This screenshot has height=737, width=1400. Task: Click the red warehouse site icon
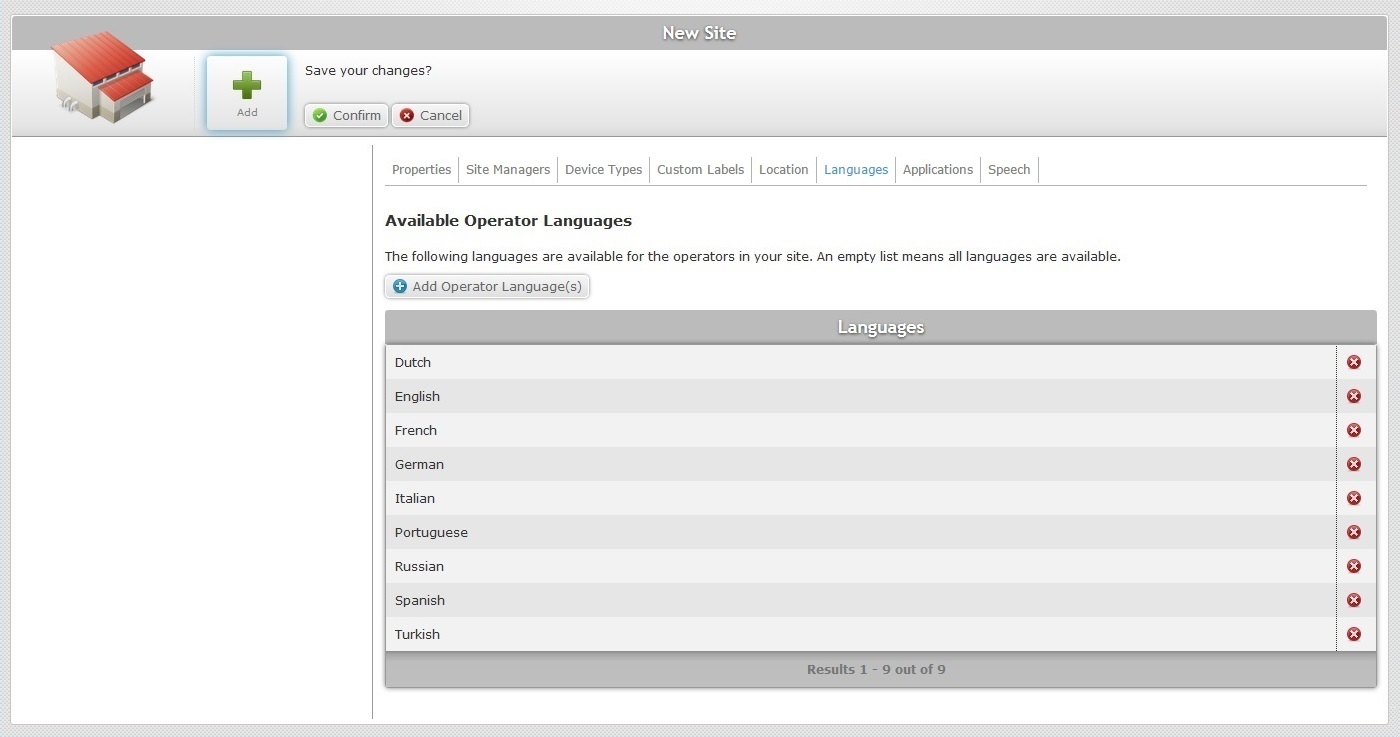coord(102,76)
